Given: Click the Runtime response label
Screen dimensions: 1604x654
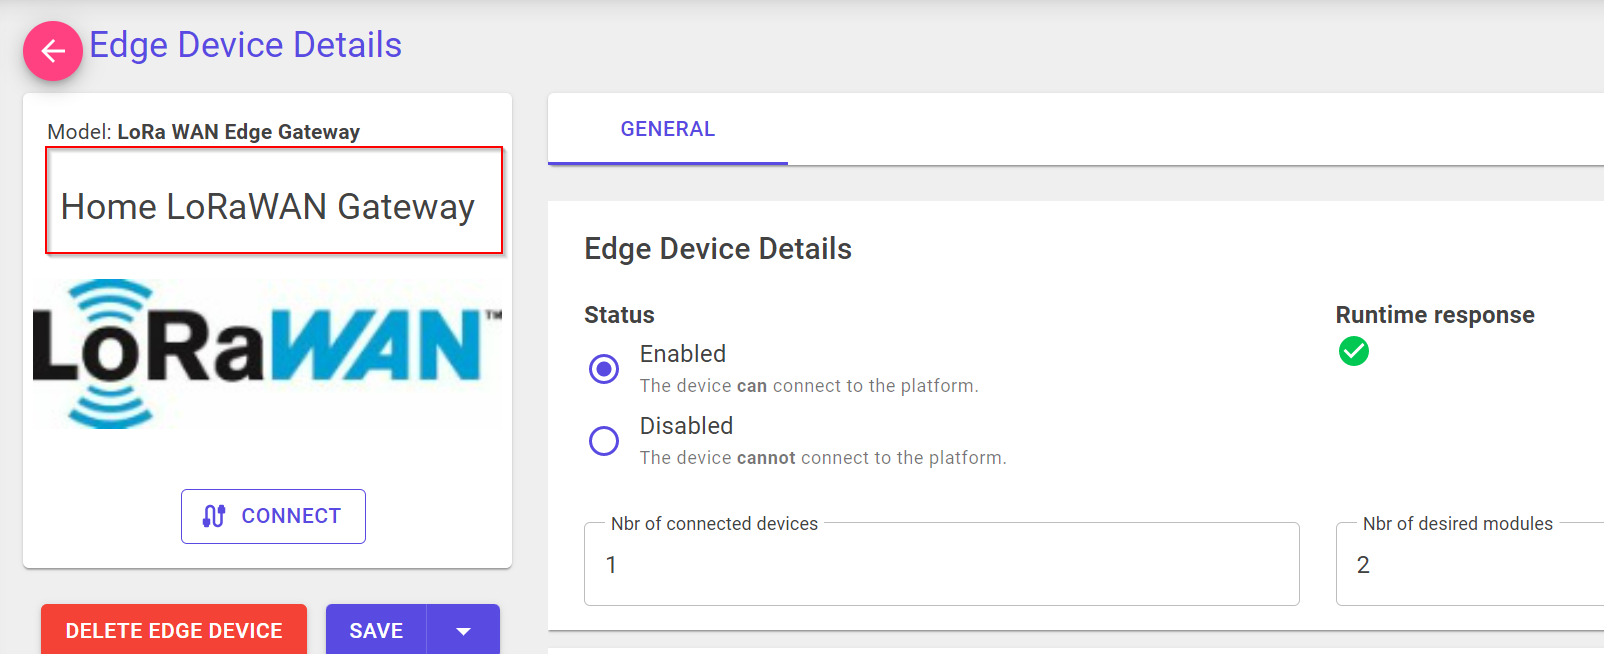Looking at the screenshot, I should [1435, 314].
